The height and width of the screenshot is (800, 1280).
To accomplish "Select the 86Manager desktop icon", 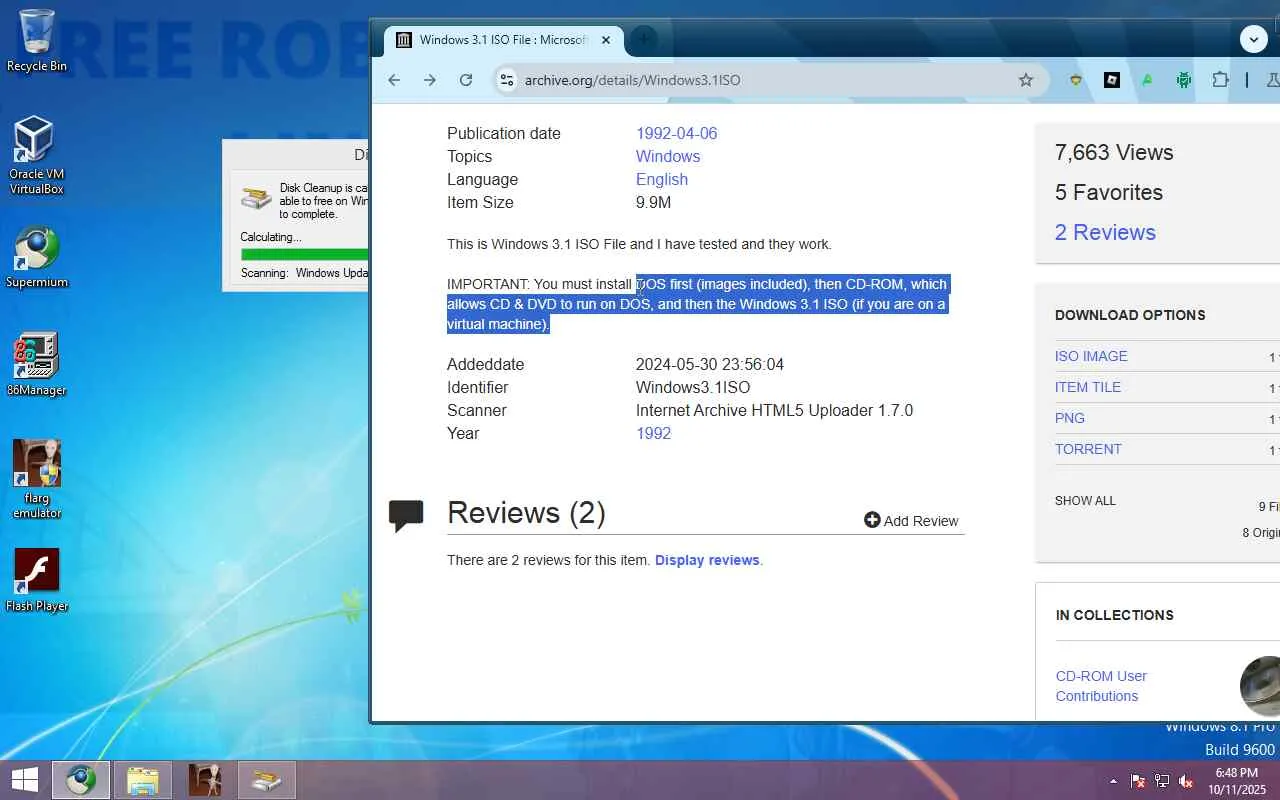I will 37,364.
